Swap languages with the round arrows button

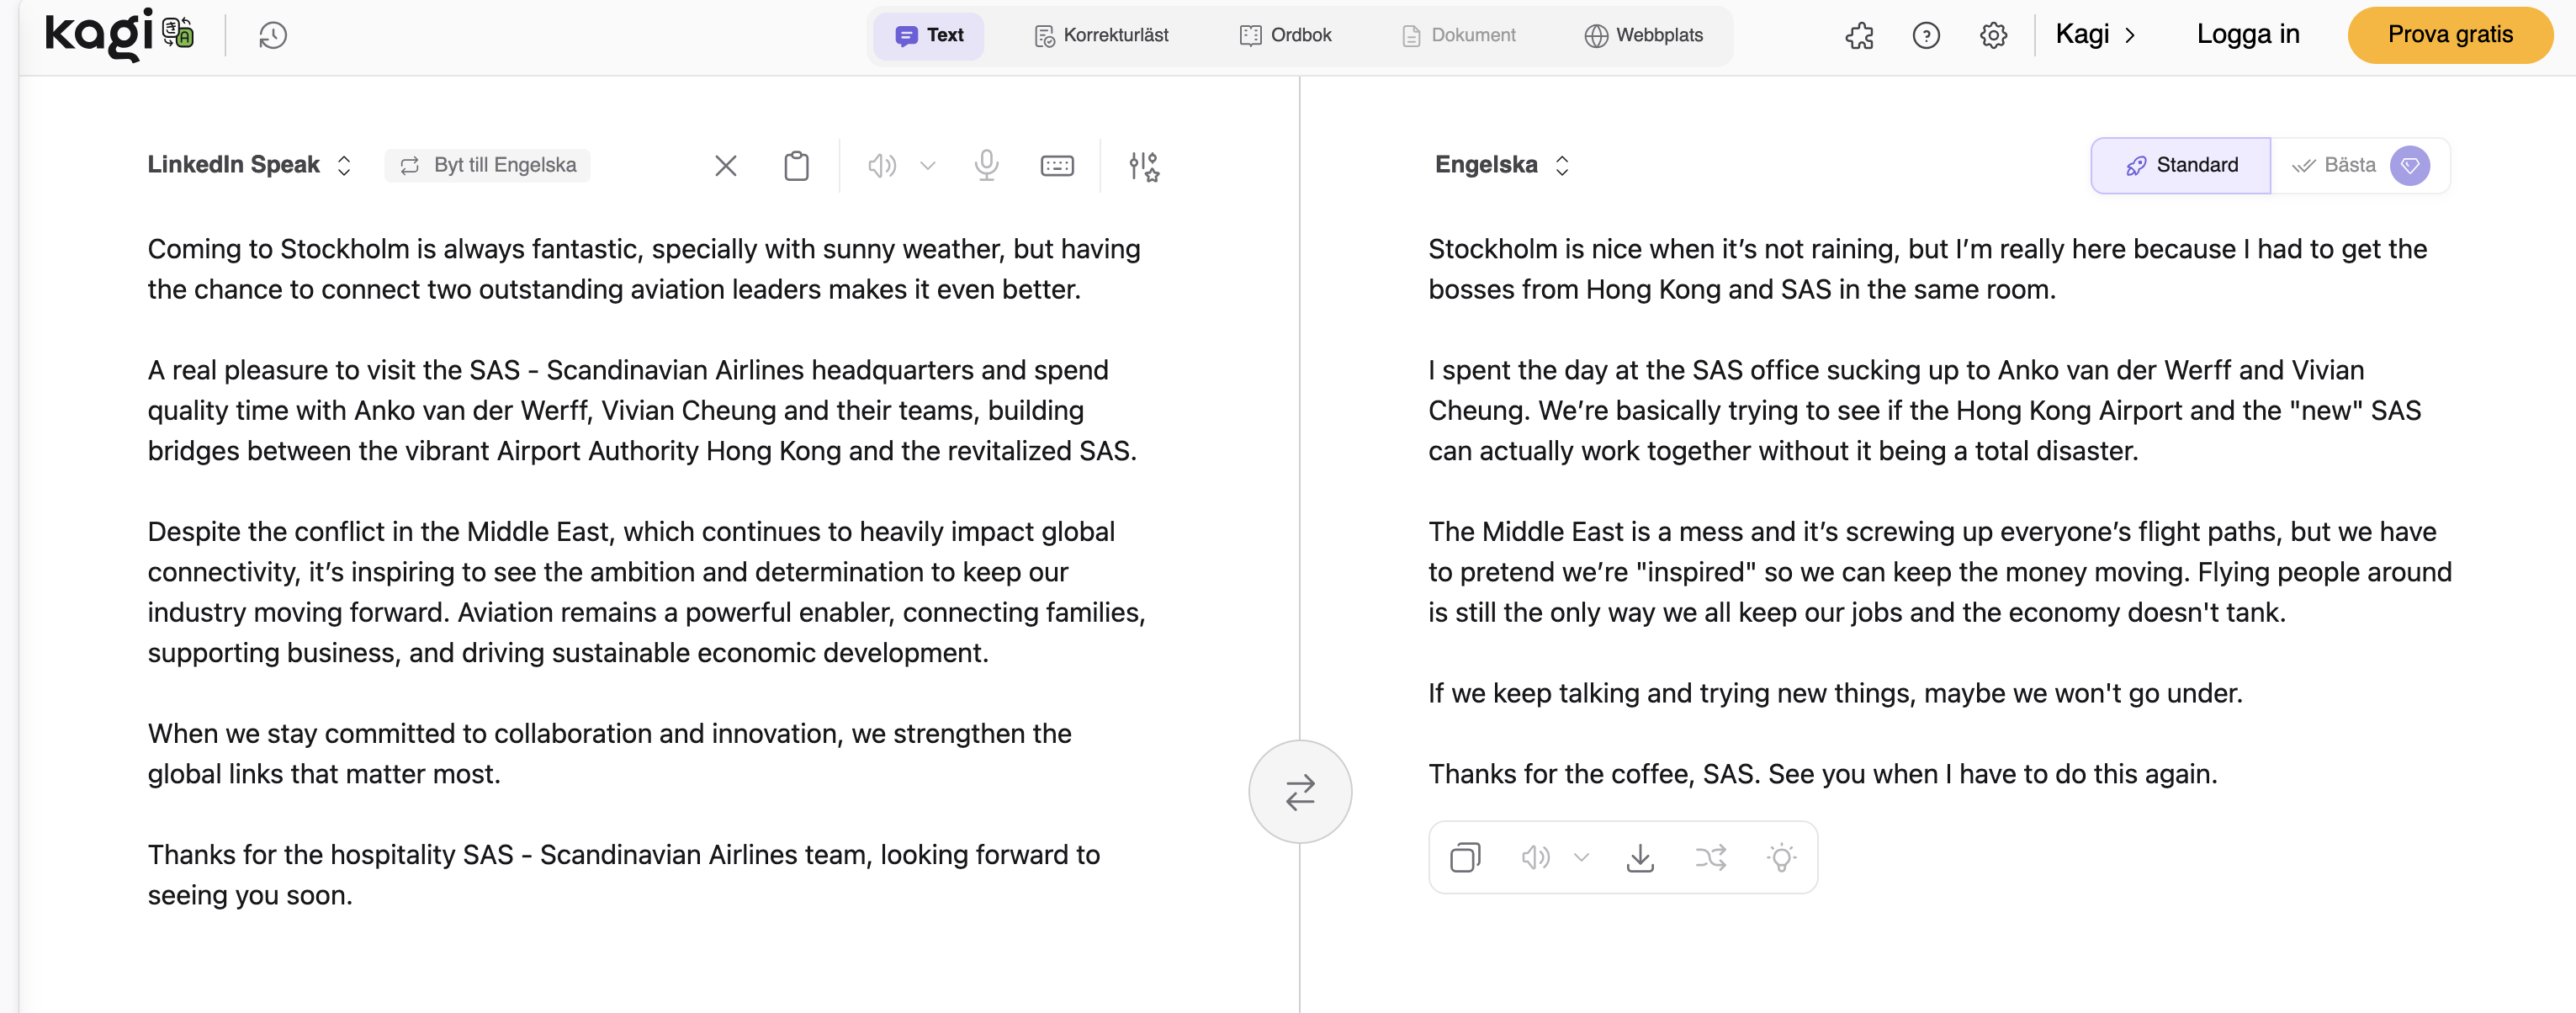[x=1299, y=791]
